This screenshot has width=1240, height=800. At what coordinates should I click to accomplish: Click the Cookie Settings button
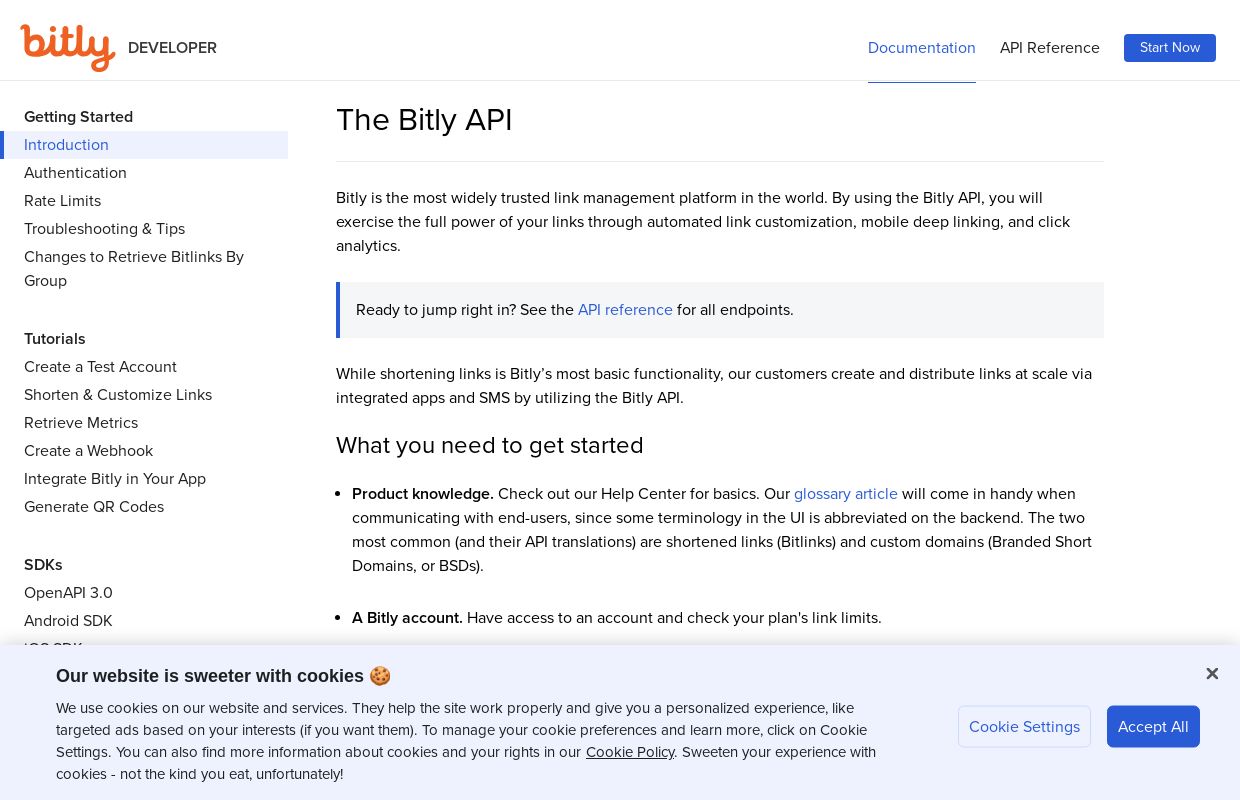(x=1024, y=727)
